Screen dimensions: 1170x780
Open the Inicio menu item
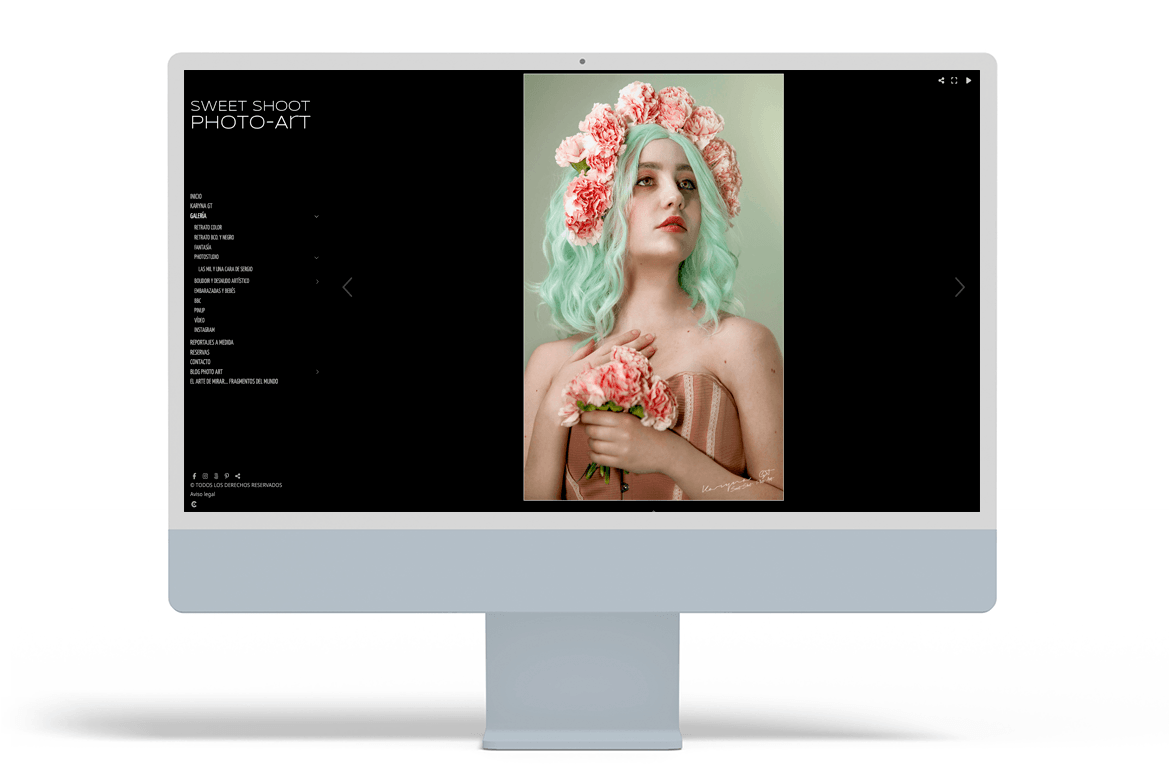pyautogui.click(x=196, y=197)
